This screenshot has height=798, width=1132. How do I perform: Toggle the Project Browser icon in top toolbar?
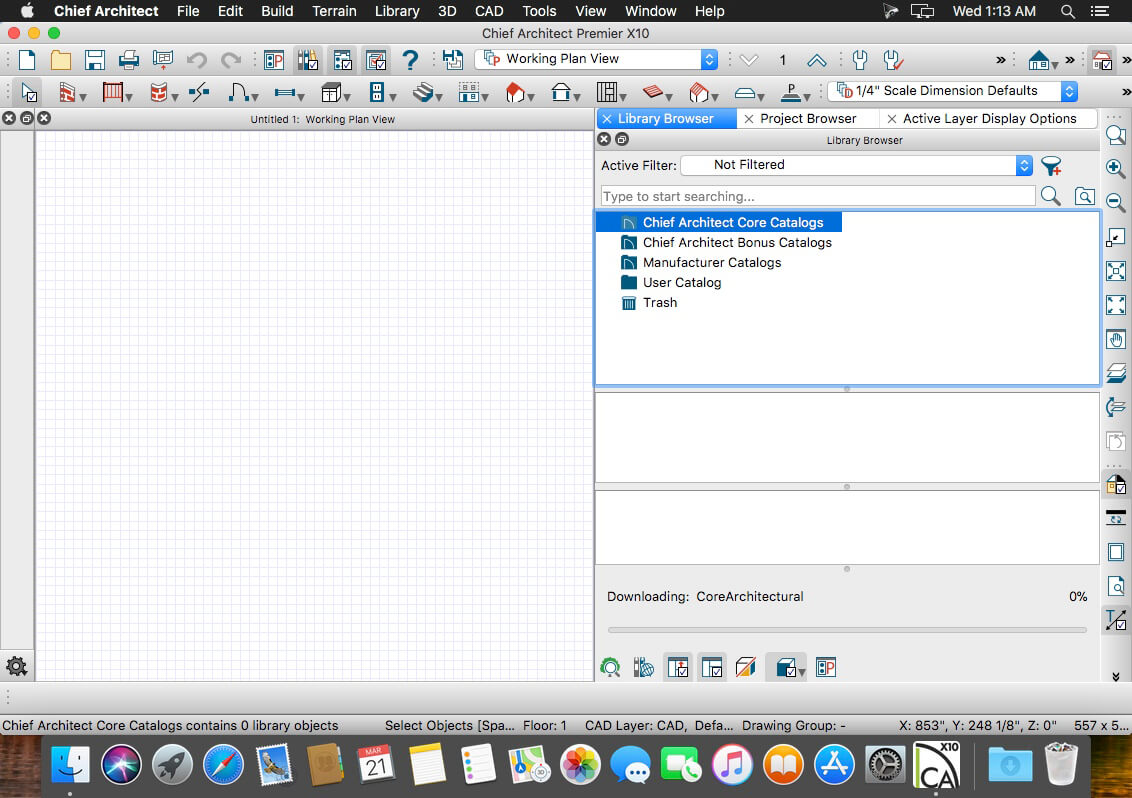pos(342,60)
